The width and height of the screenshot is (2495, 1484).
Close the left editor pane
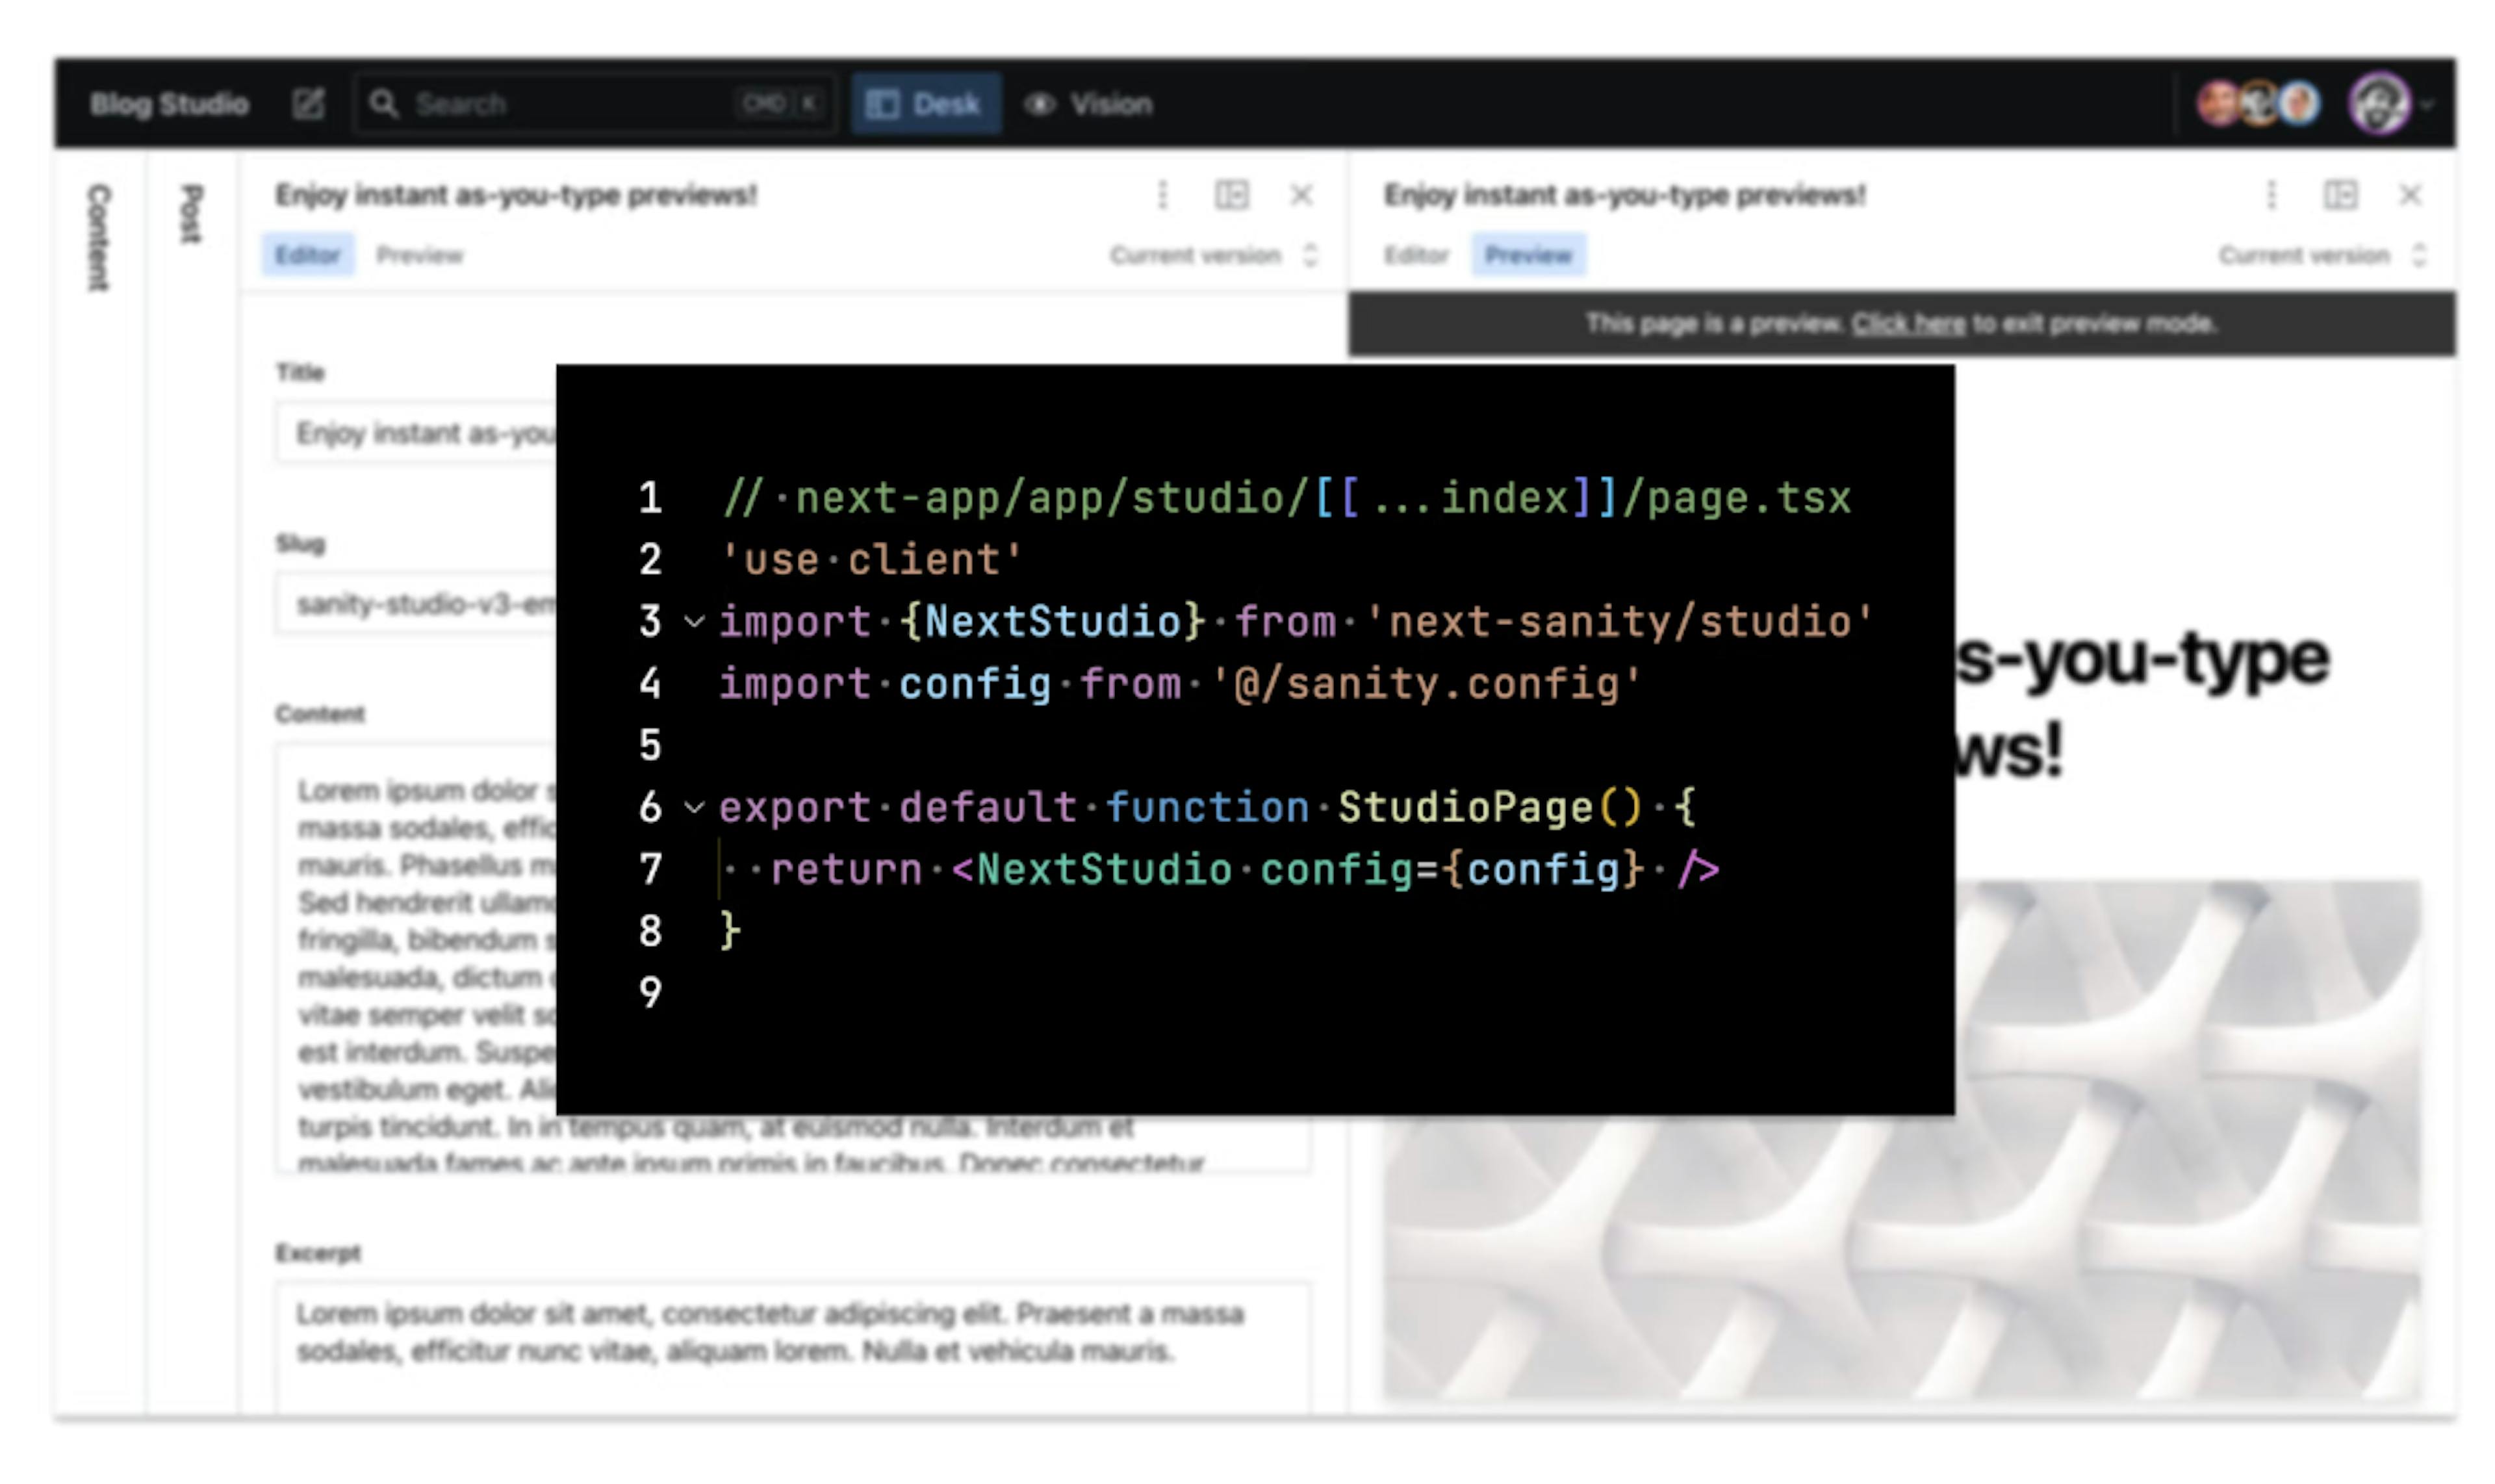1301,195
